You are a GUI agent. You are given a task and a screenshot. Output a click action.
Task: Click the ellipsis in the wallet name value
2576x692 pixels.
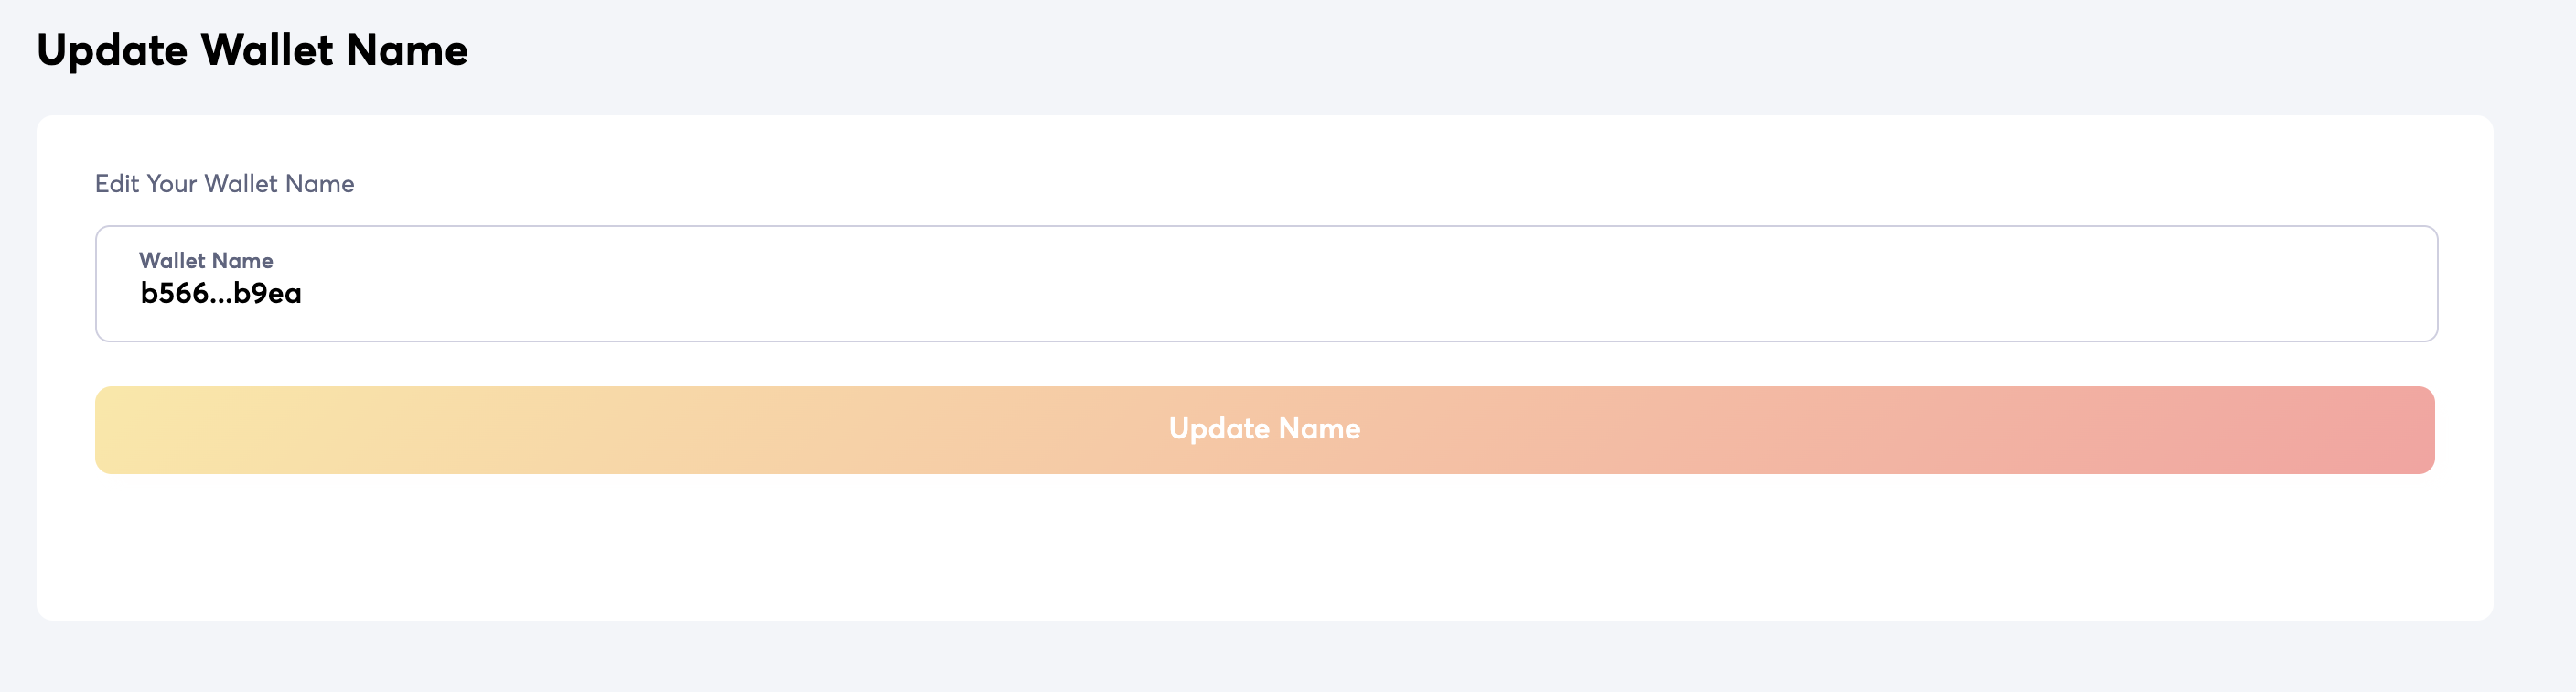[220, 296]
